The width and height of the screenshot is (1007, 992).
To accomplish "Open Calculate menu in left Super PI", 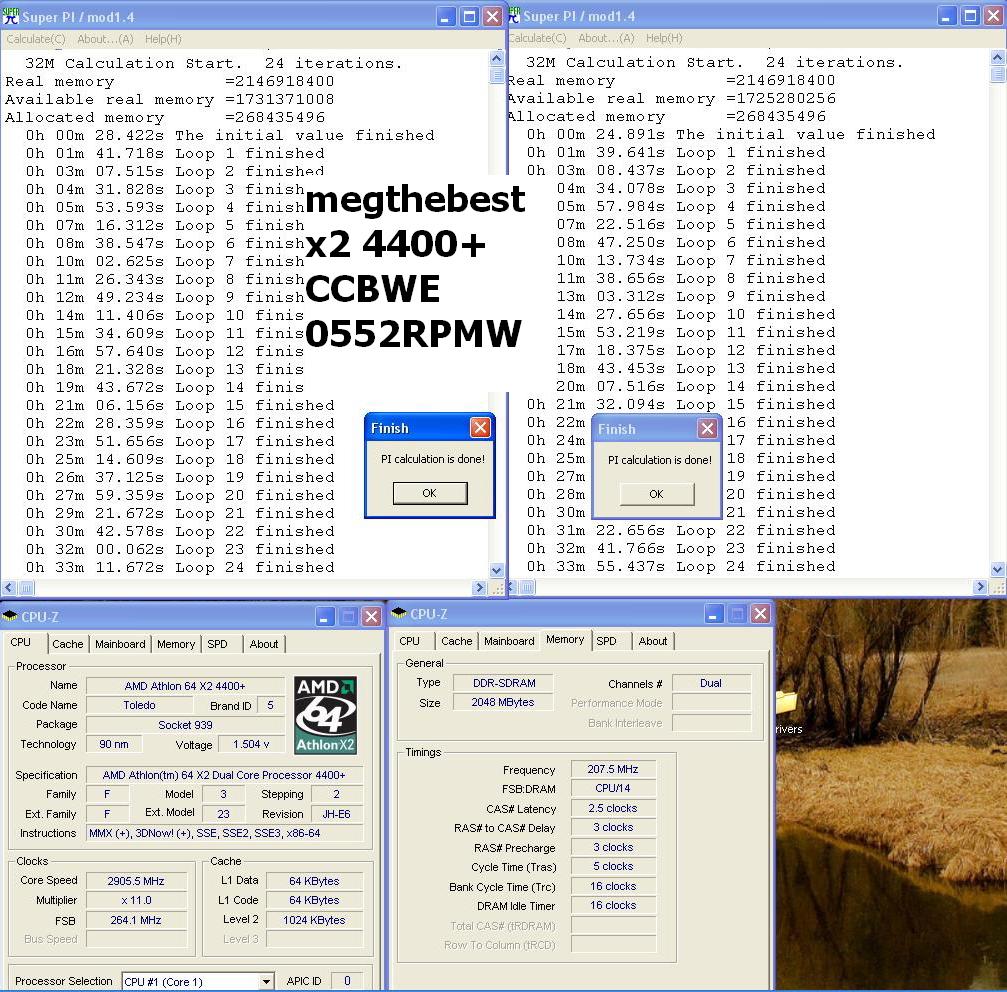I will tap(36, 39).
